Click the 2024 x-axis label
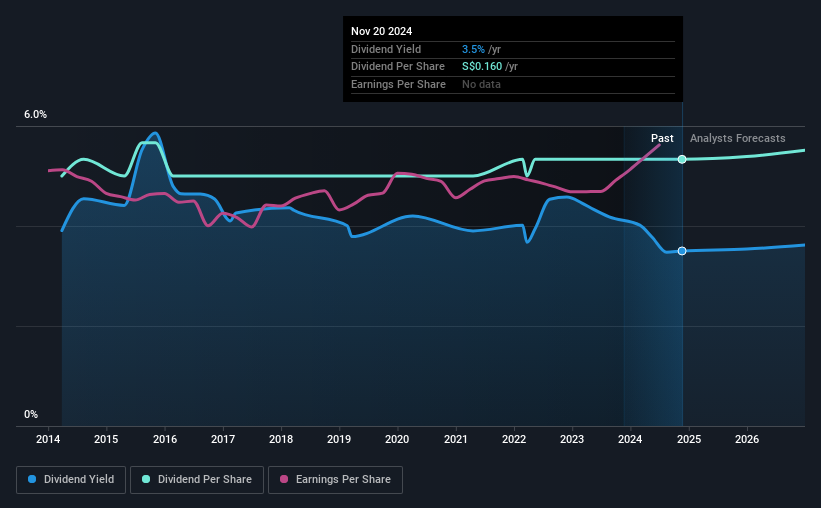Viewport: 821px width, 508px height. (x=630, y=439)
